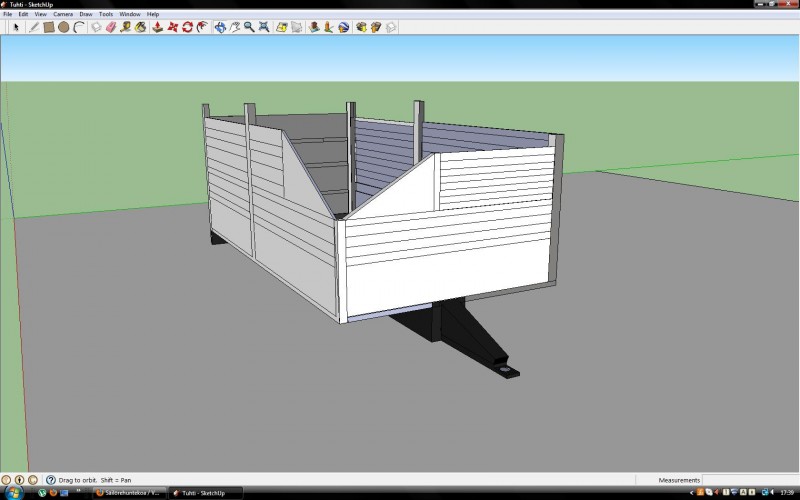
Task: Click the Instructor help question icon
Action: click(x=51, y=480)
